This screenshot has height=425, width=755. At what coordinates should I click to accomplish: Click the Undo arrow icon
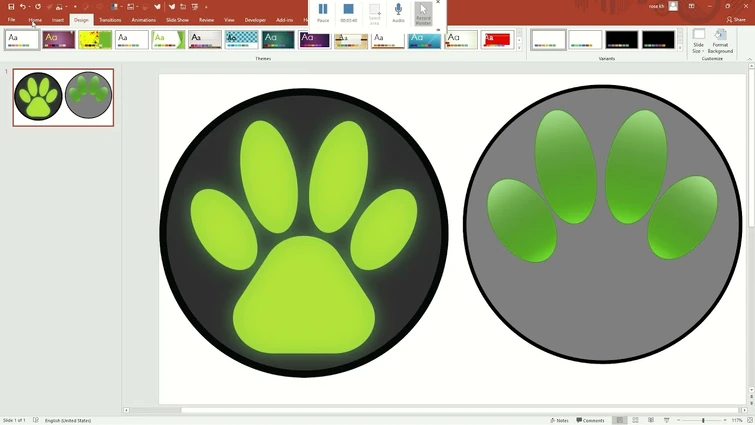coord(22,7)
